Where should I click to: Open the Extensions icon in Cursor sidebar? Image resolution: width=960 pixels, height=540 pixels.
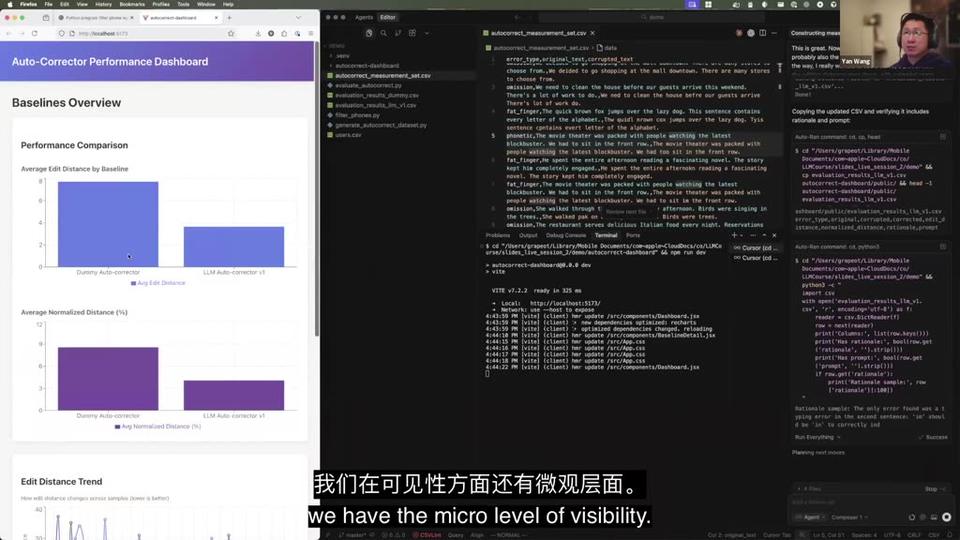click(x=413, y=33)
